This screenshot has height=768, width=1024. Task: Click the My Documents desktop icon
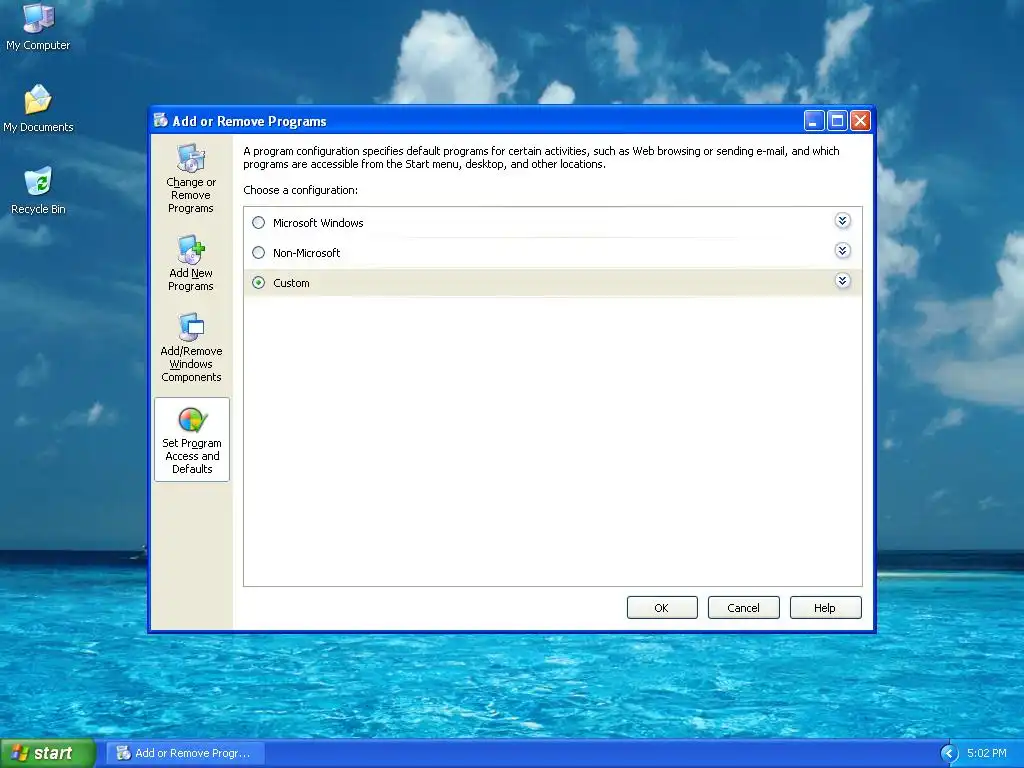coord(38,108)
